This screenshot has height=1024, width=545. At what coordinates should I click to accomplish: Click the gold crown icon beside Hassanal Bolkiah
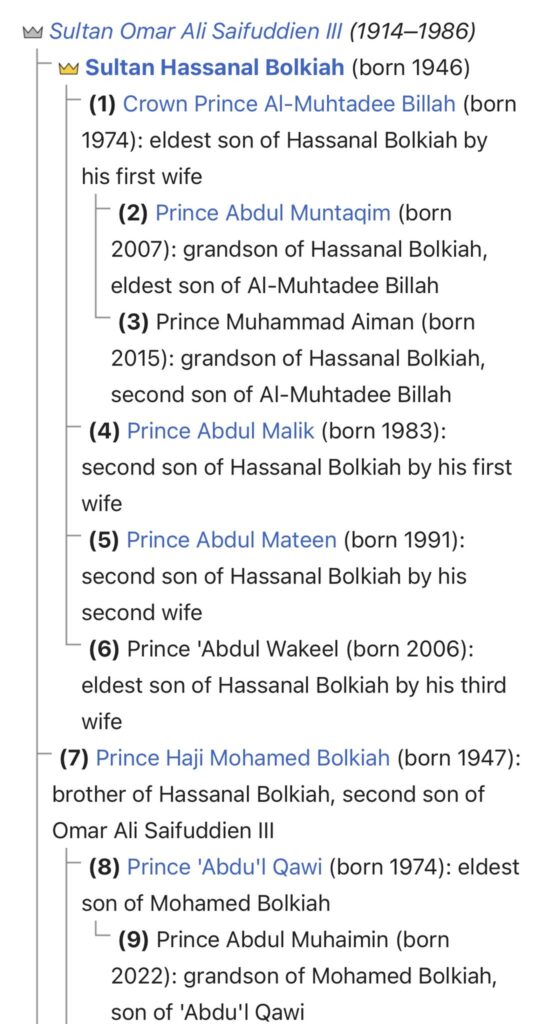69,68
